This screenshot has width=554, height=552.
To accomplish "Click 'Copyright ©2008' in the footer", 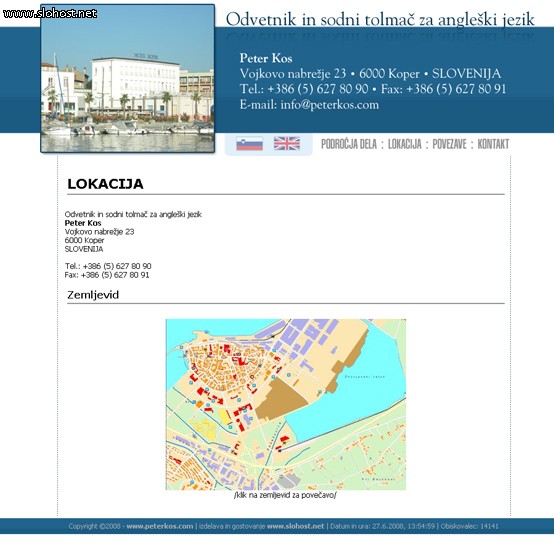I will pos(95,526).
